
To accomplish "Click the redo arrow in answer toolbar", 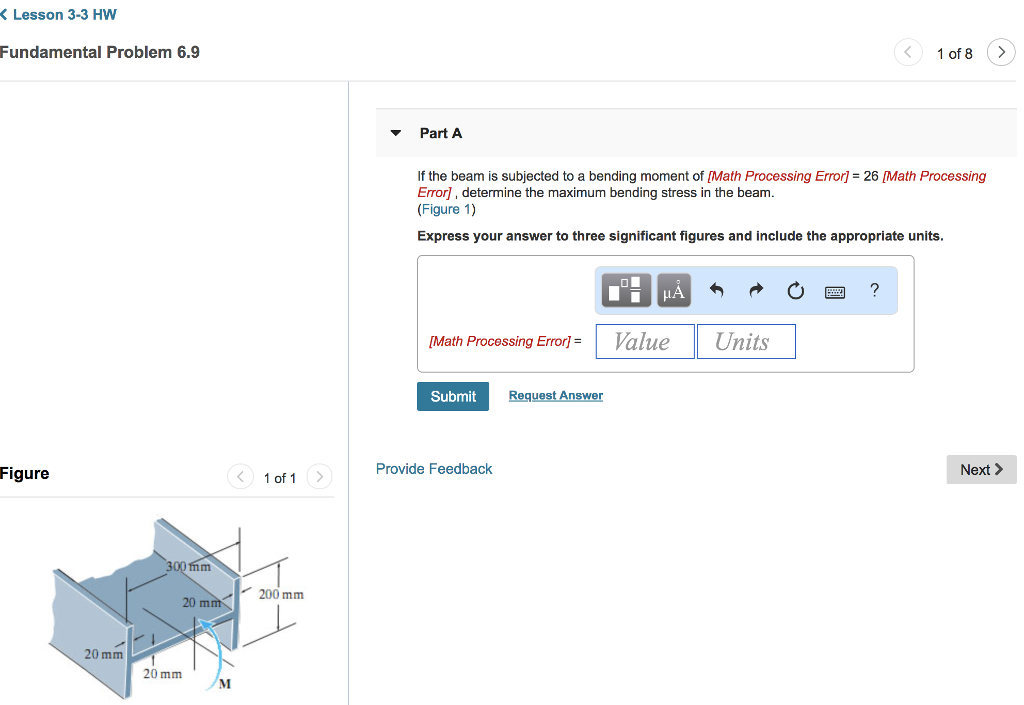I will 755,290.
